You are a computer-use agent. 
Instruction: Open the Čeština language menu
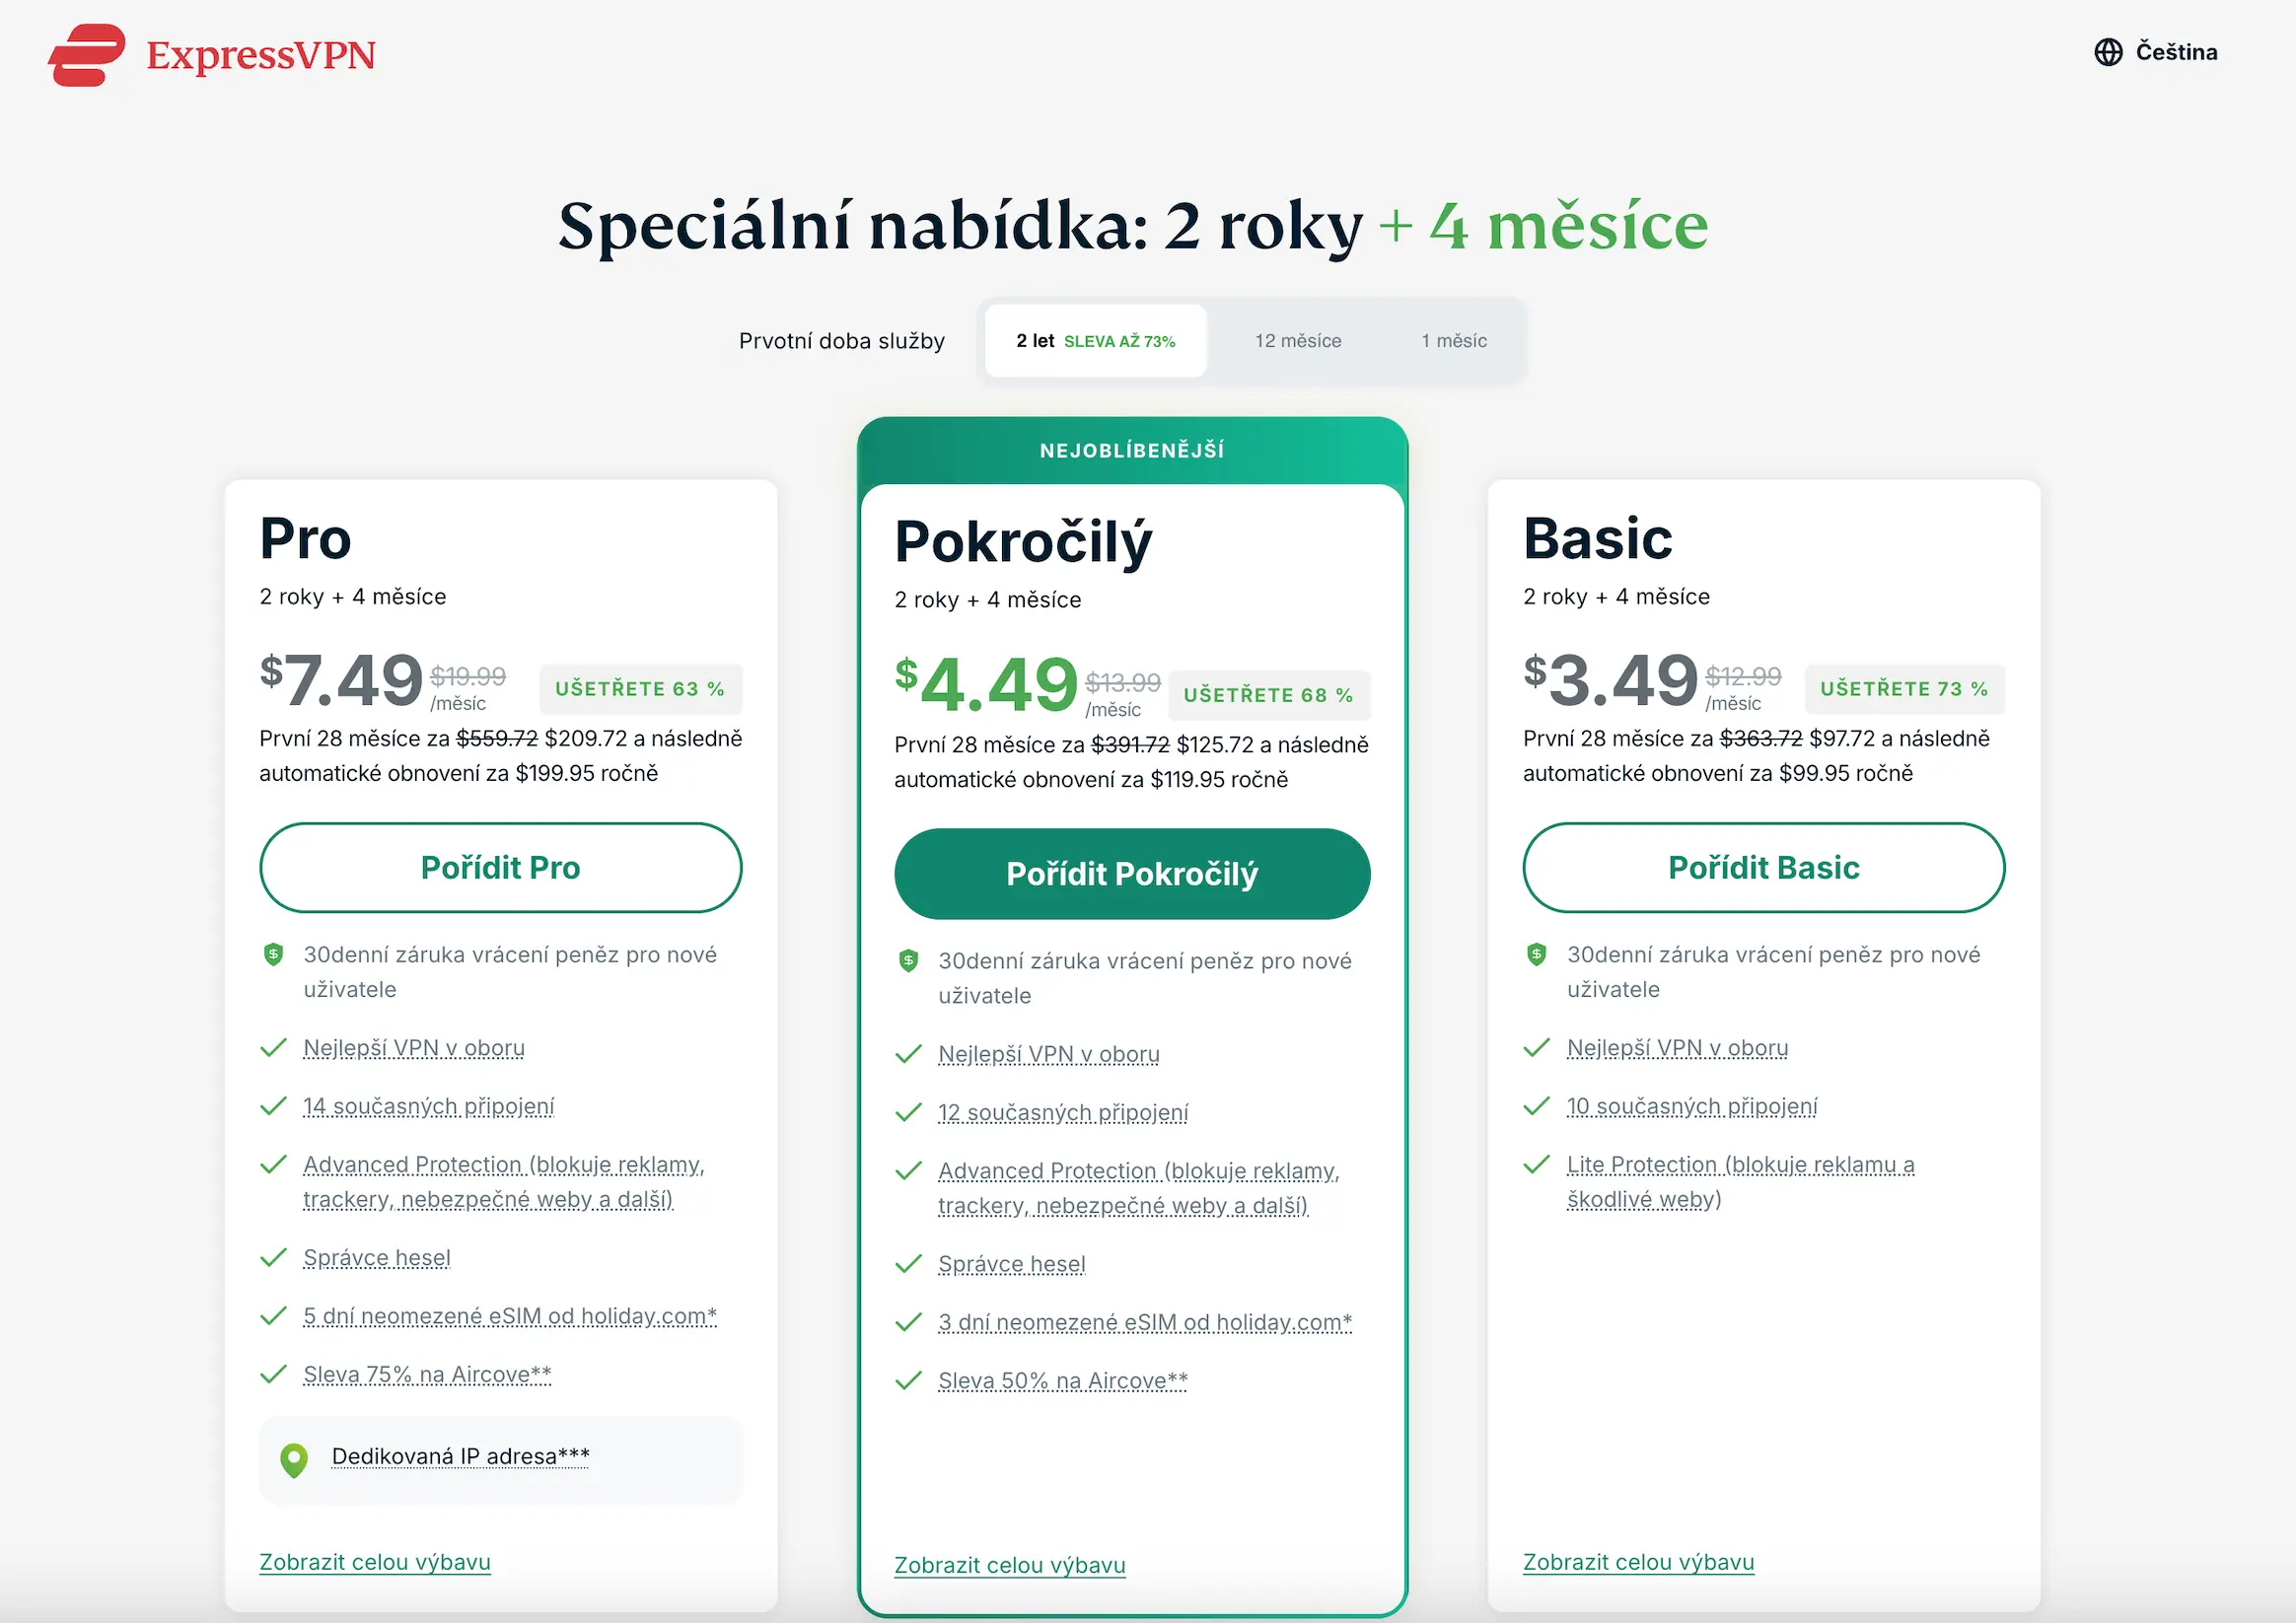point(2176,52)
